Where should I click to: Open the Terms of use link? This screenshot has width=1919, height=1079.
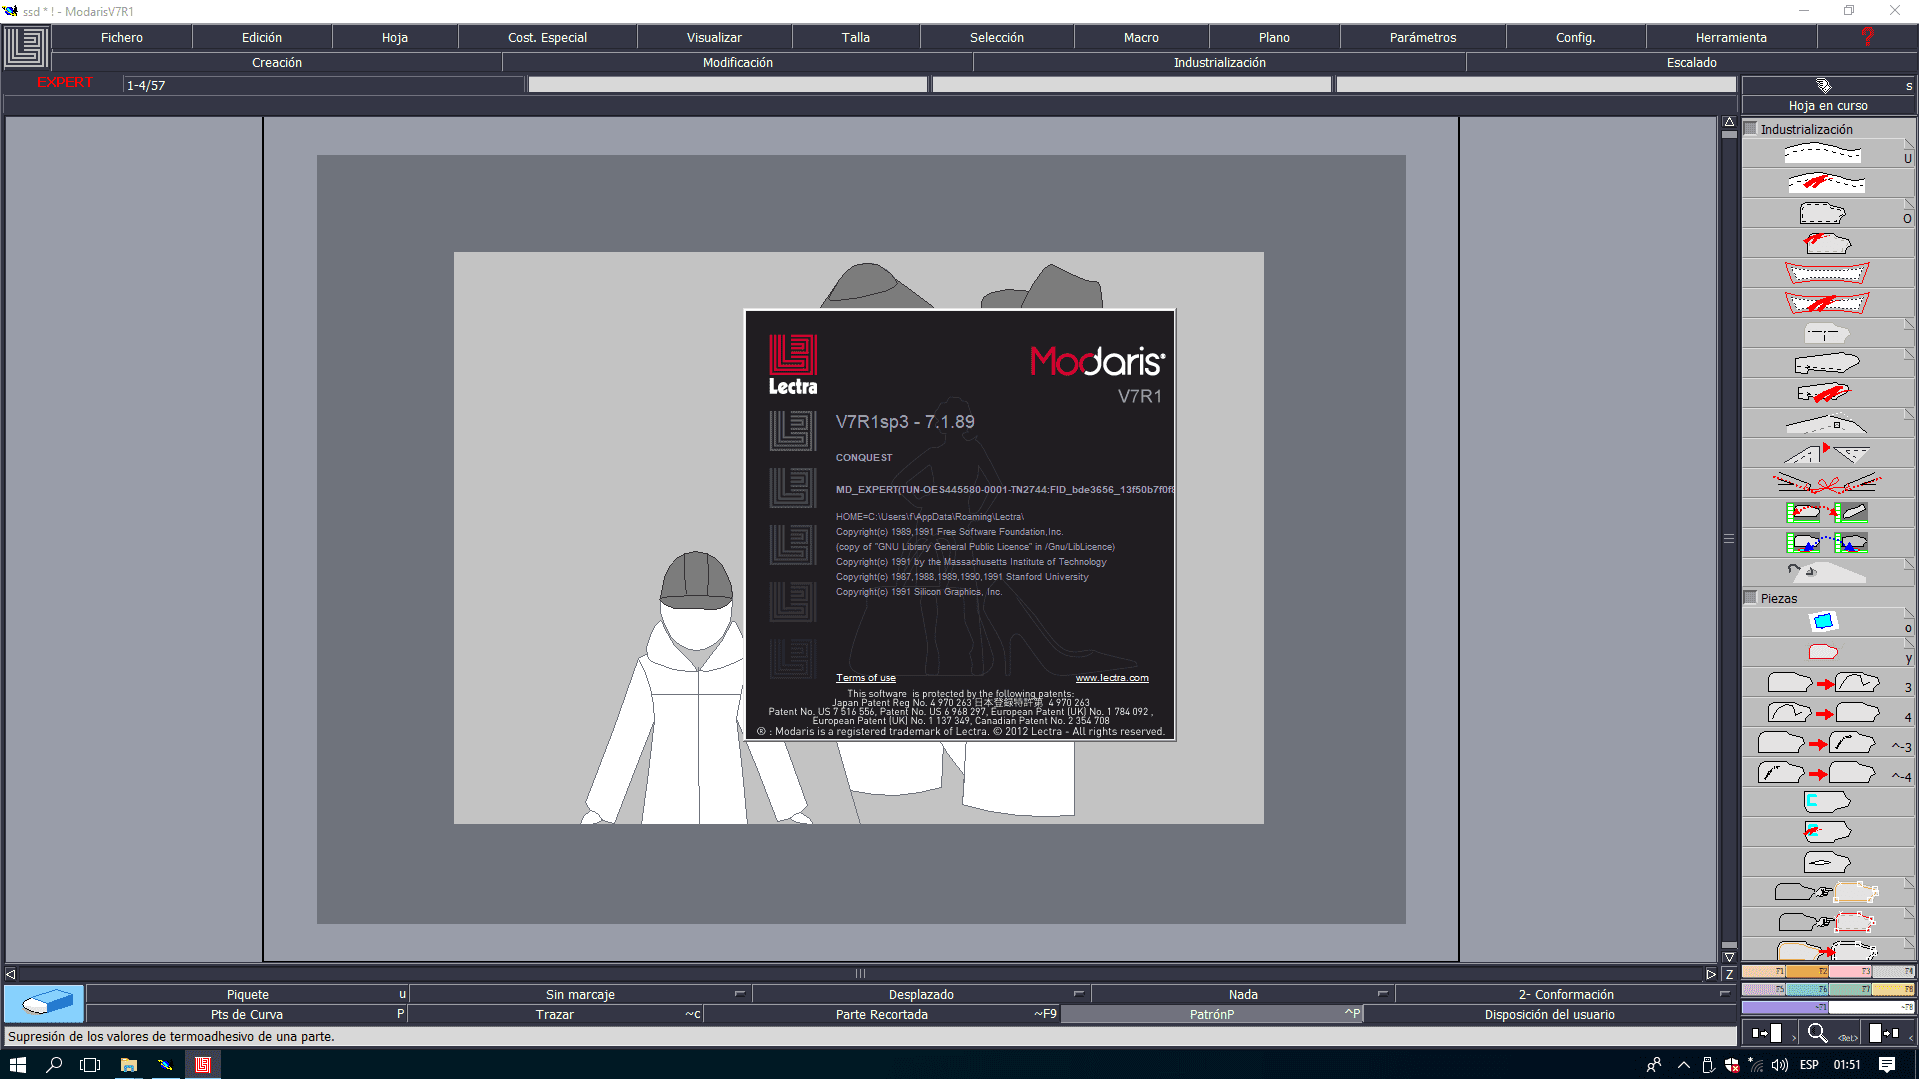click(865, 678)
